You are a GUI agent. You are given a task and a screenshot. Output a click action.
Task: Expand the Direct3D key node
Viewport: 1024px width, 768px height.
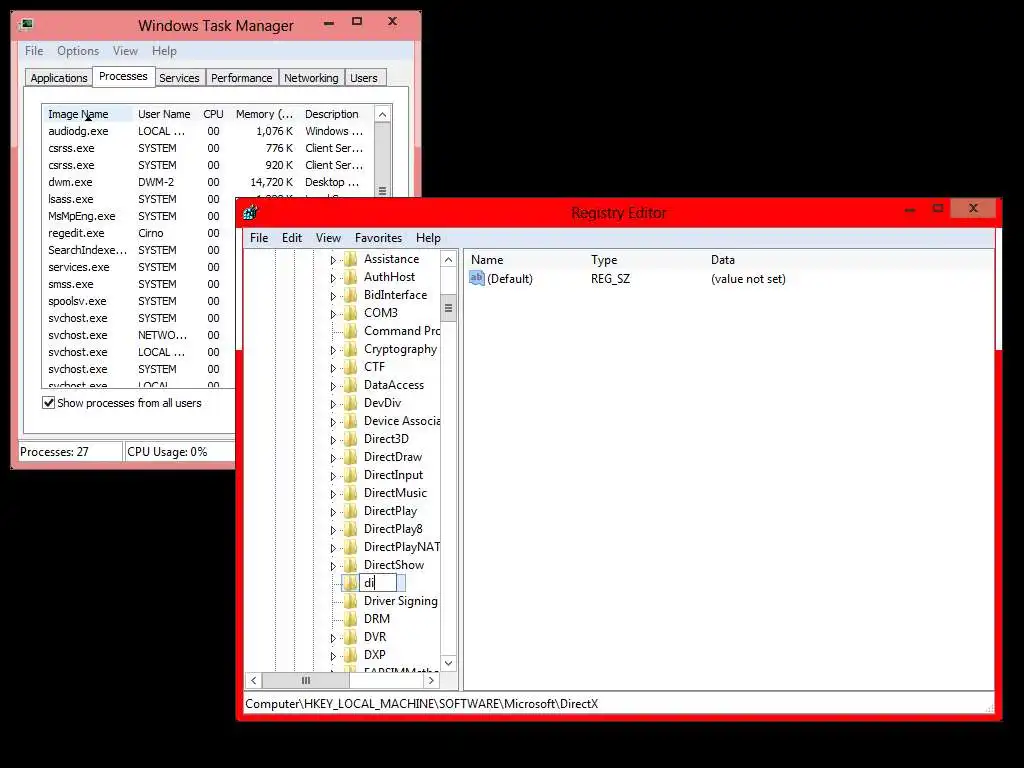pyautogui.click(x=333, y=440)
